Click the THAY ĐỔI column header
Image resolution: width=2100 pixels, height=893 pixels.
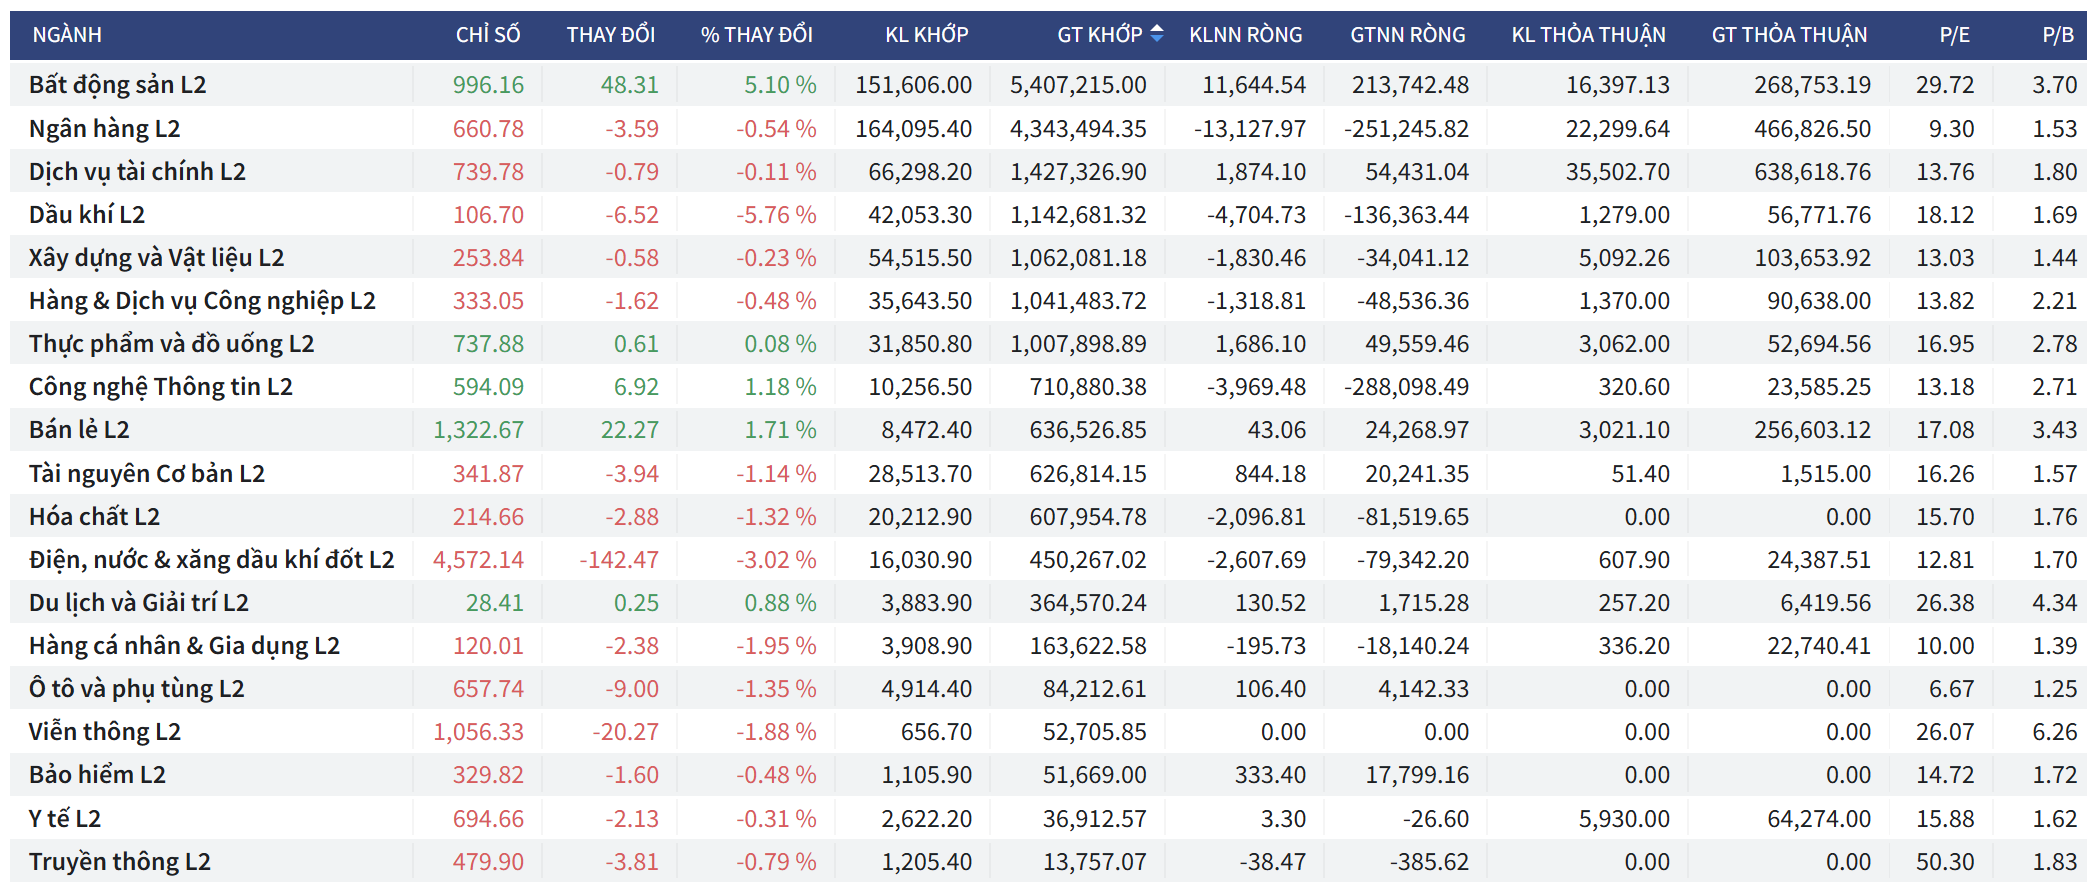[610, 35]
